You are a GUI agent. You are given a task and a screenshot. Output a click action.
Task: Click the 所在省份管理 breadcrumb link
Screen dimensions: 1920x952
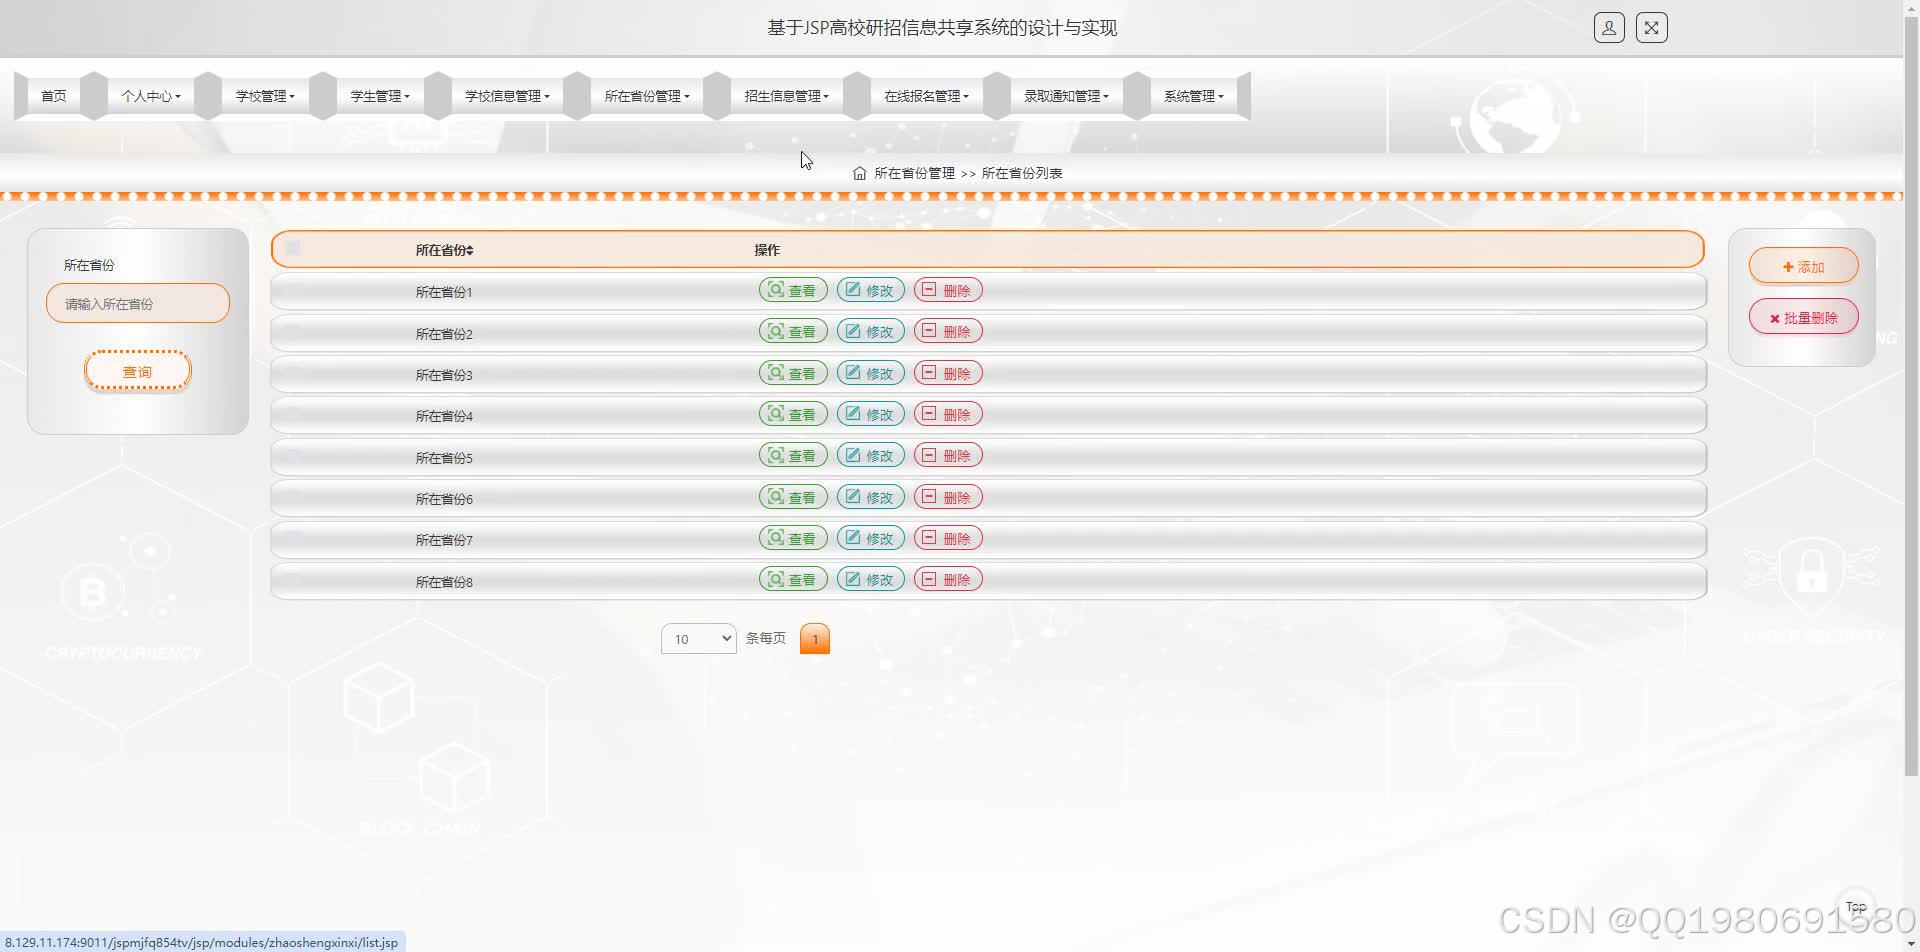pos(914,173)
